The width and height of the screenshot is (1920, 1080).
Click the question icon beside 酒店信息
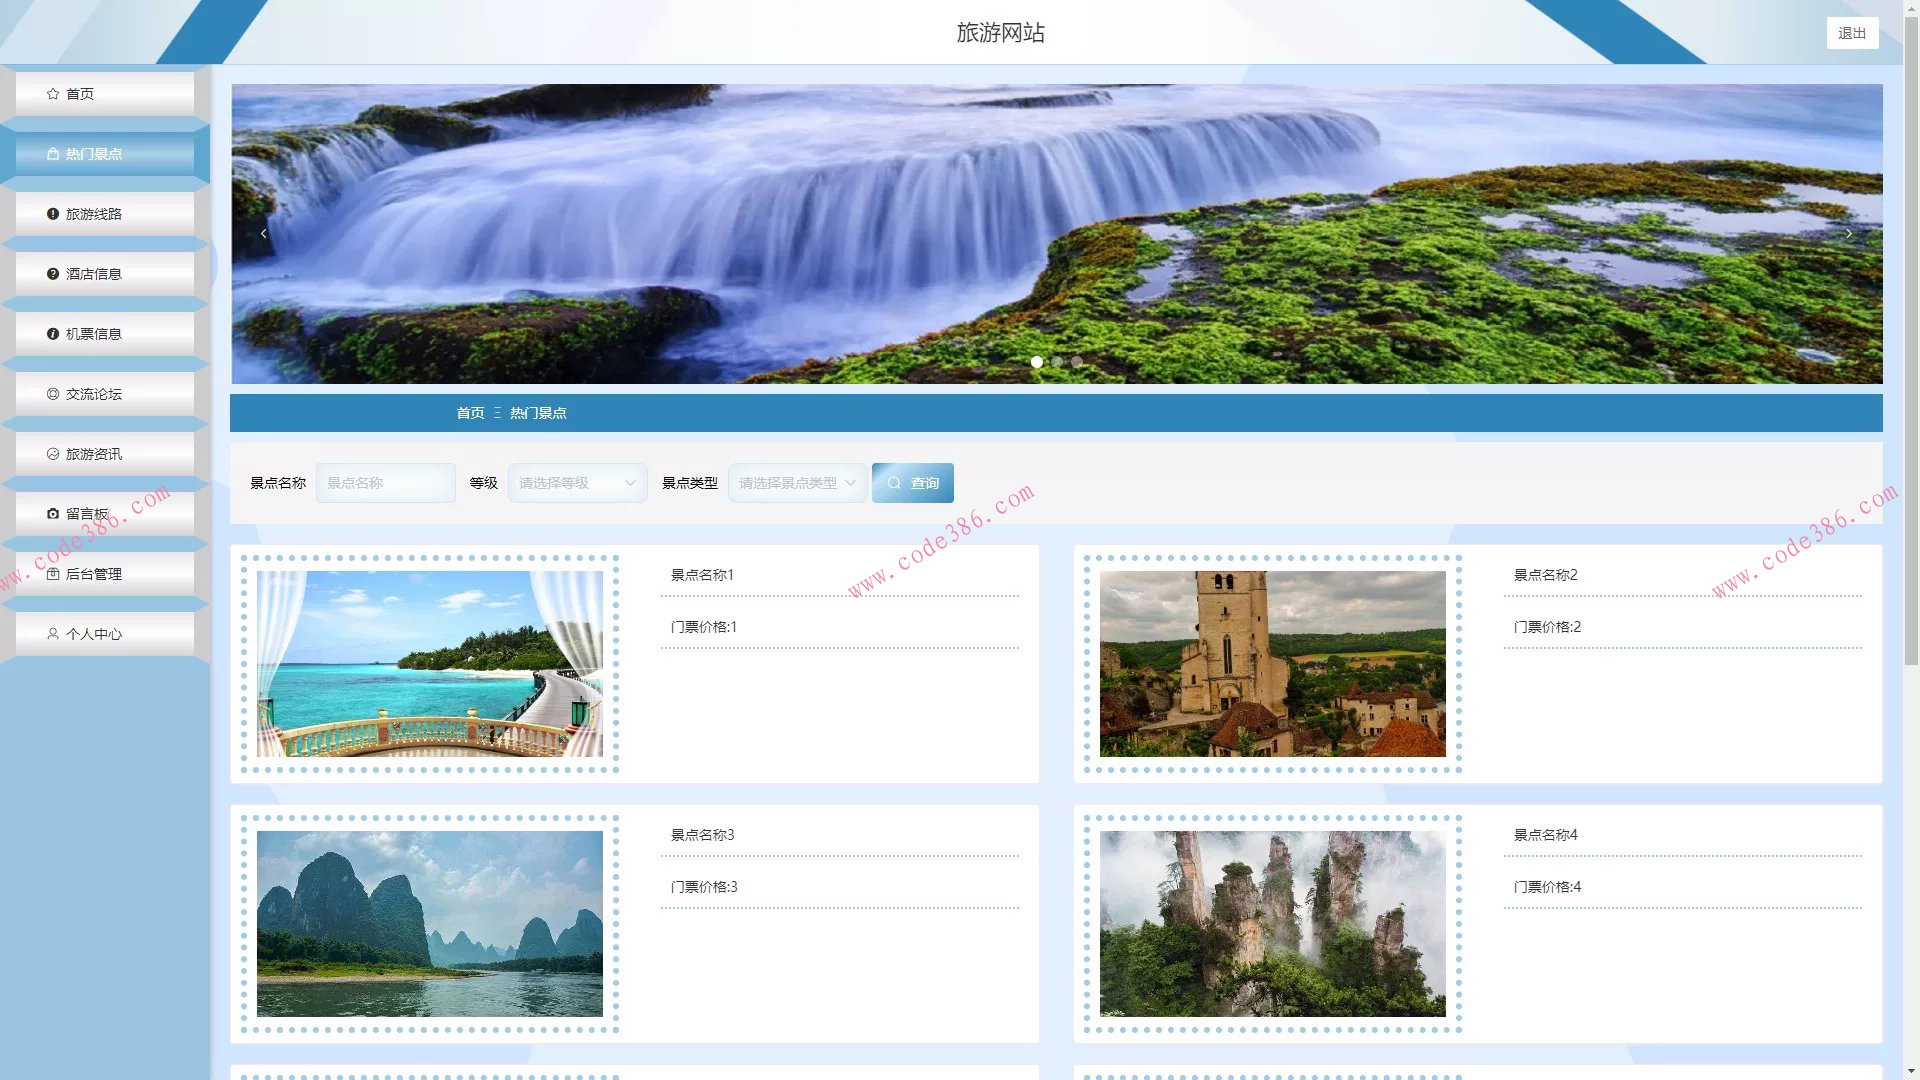tap(53, 274)
